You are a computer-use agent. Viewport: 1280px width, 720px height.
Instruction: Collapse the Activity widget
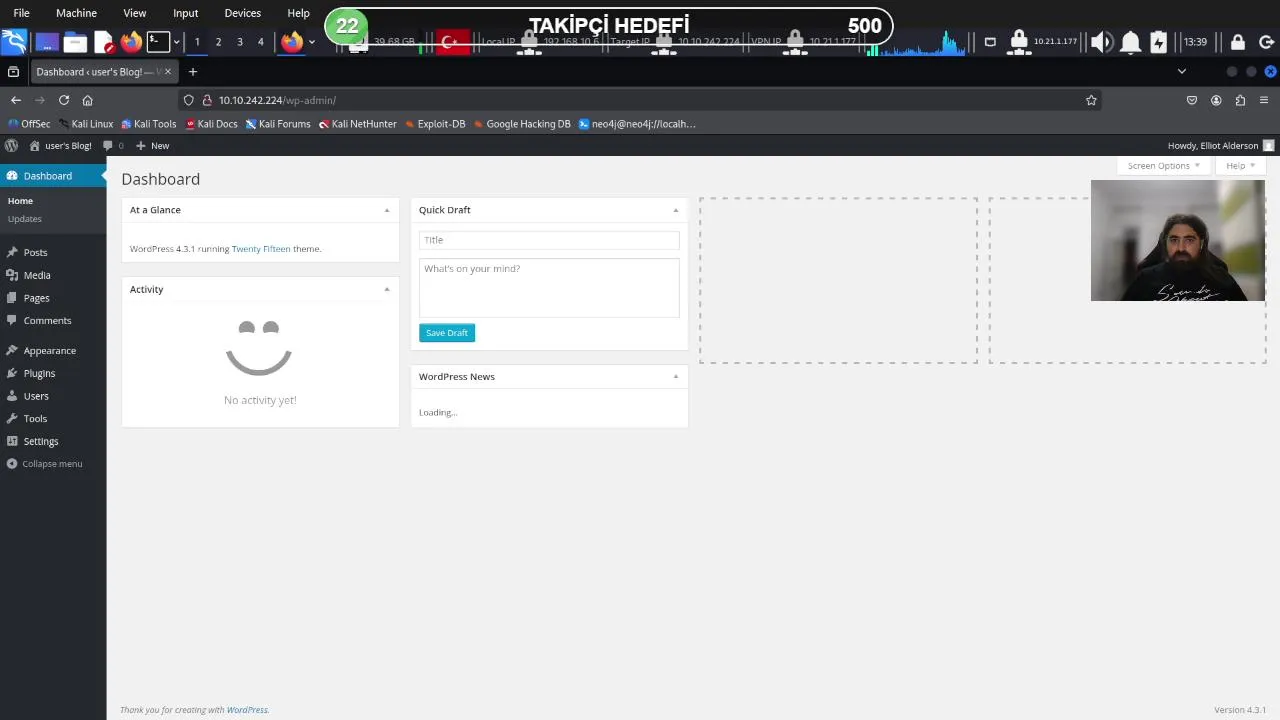387,289
